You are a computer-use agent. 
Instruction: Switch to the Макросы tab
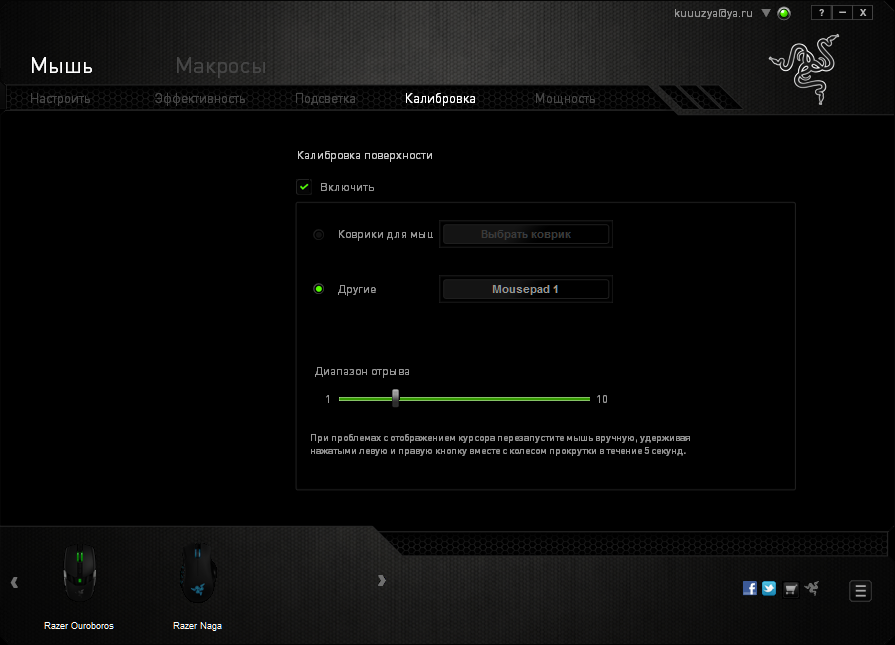pos(220,65)
